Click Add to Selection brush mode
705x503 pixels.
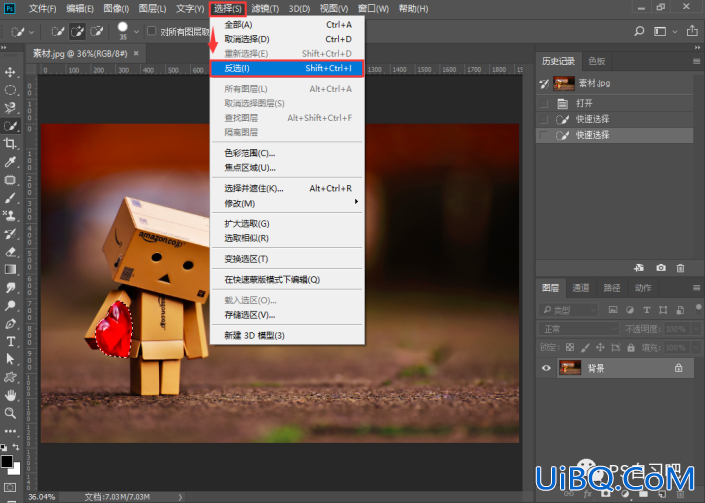pos(77,31)
